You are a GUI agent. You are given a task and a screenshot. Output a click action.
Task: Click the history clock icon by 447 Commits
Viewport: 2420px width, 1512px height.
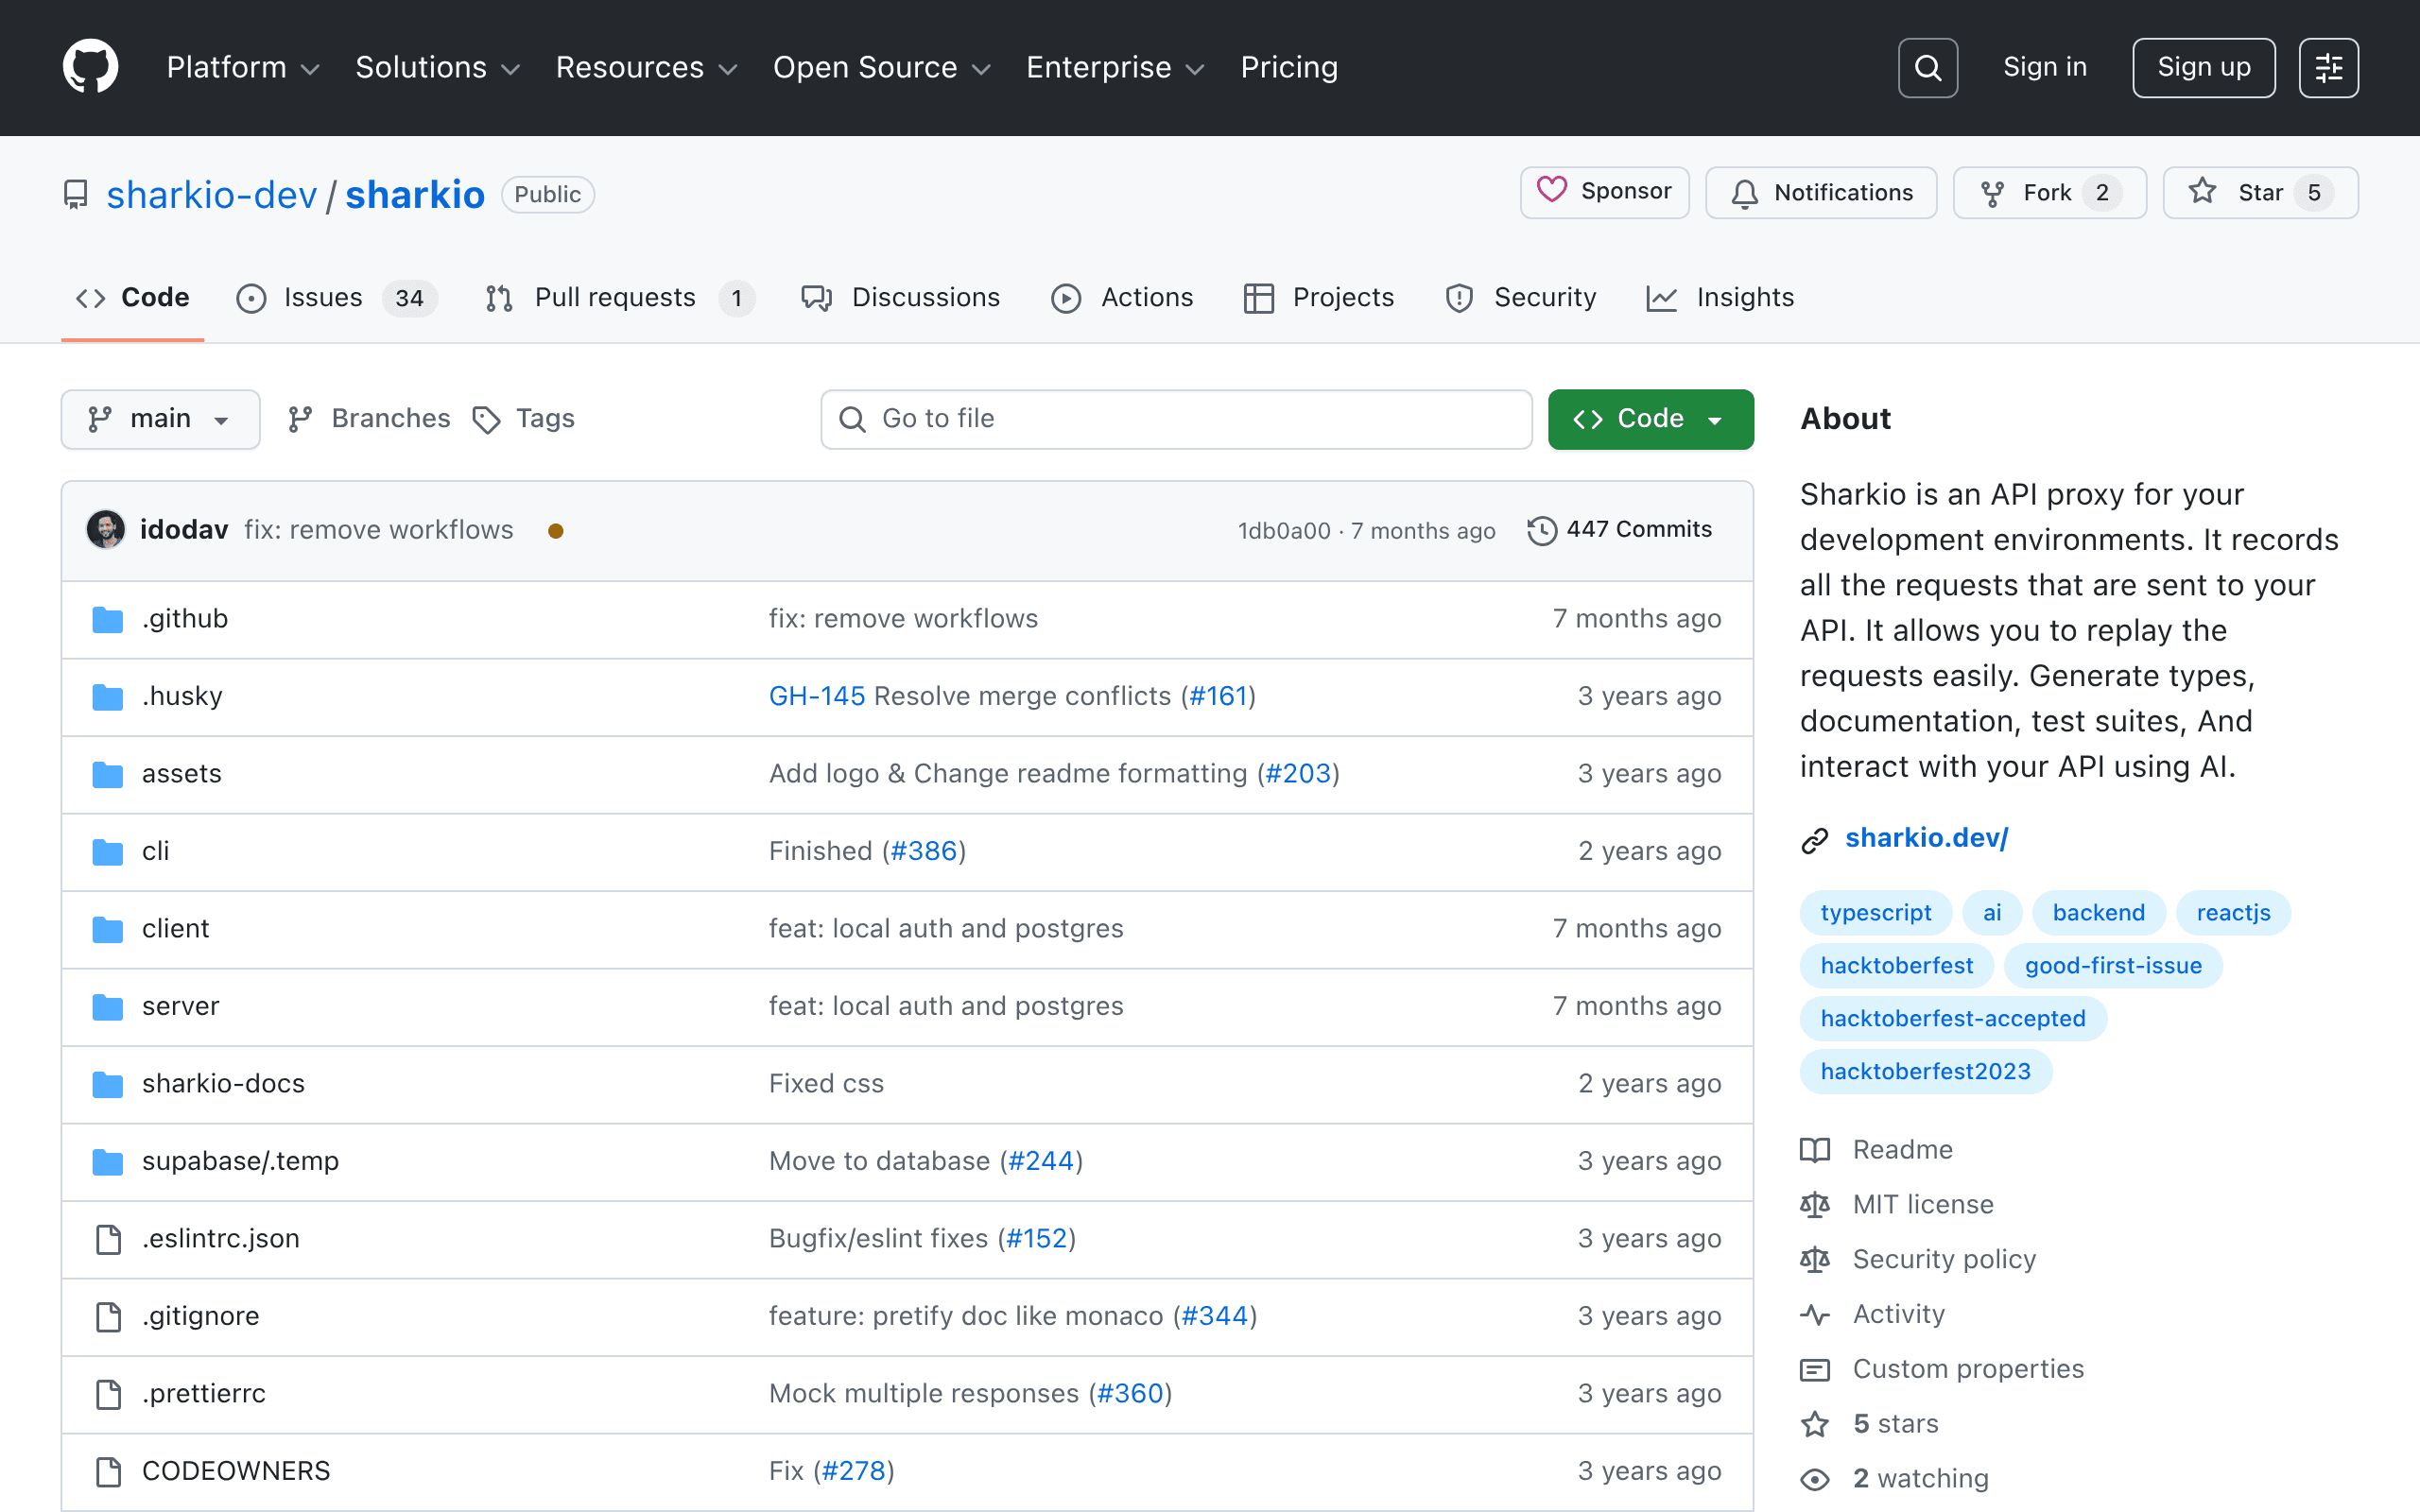click(1542, 530)
